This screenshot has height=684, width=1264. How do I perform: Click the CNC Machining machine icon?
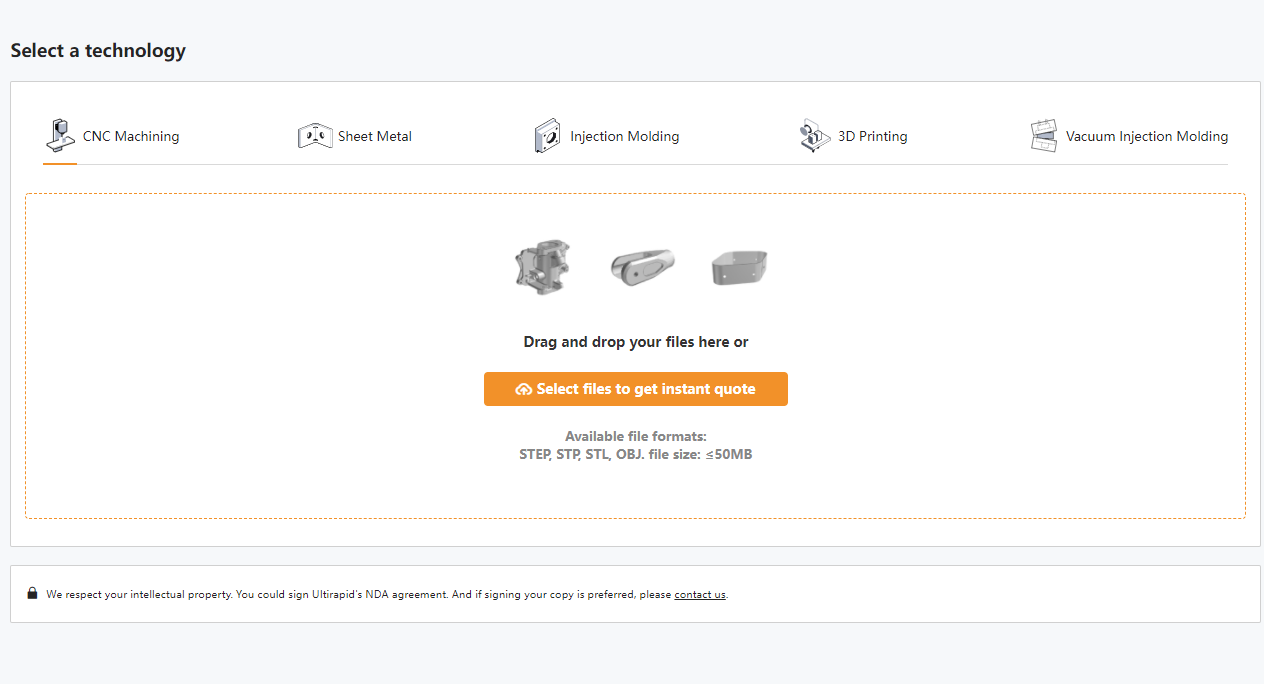tap(61, 133)
